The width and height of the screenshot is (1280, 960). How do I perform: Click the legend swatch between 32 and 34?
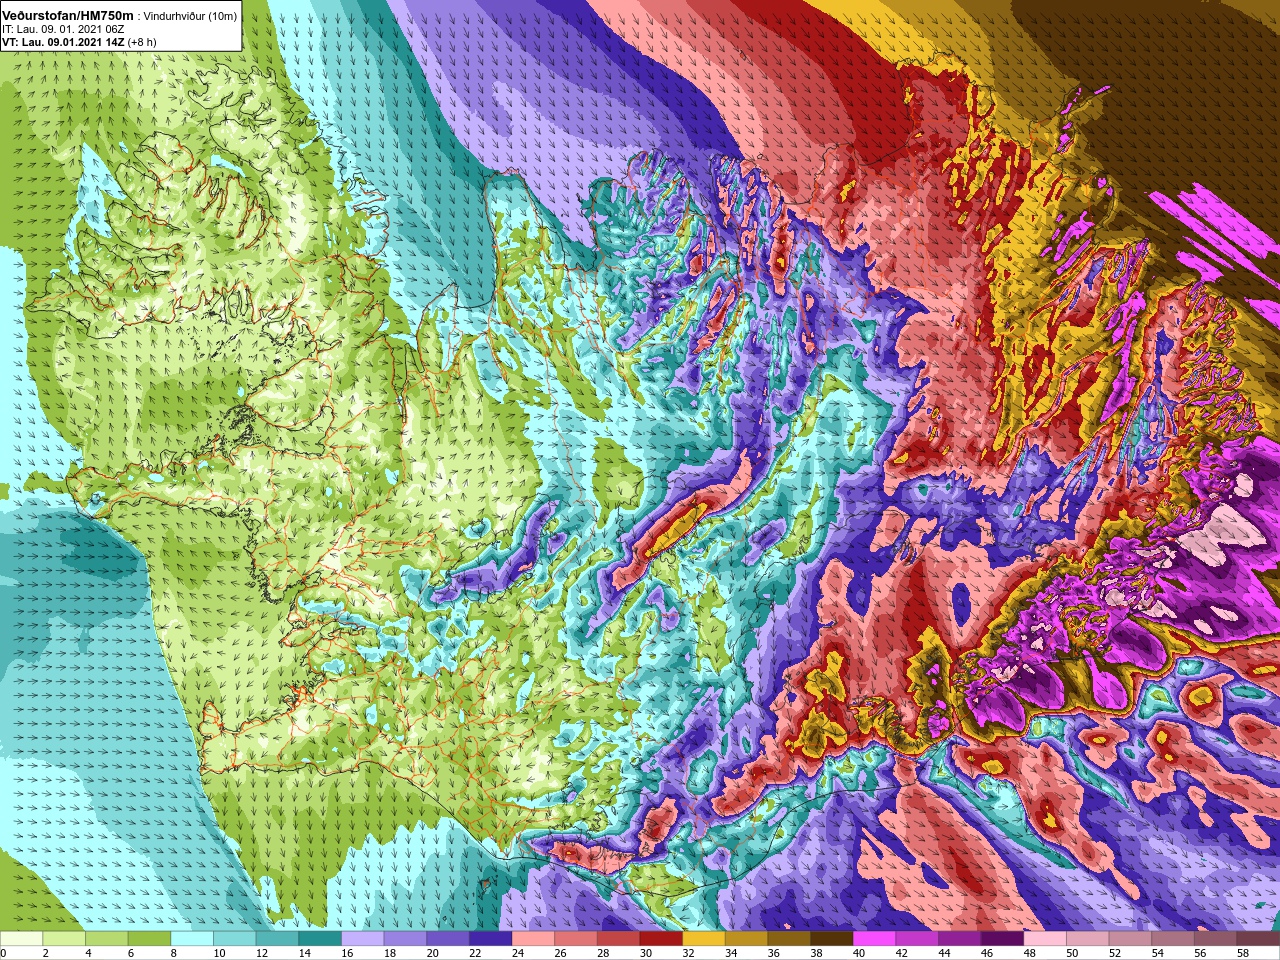tap(704, 940)
